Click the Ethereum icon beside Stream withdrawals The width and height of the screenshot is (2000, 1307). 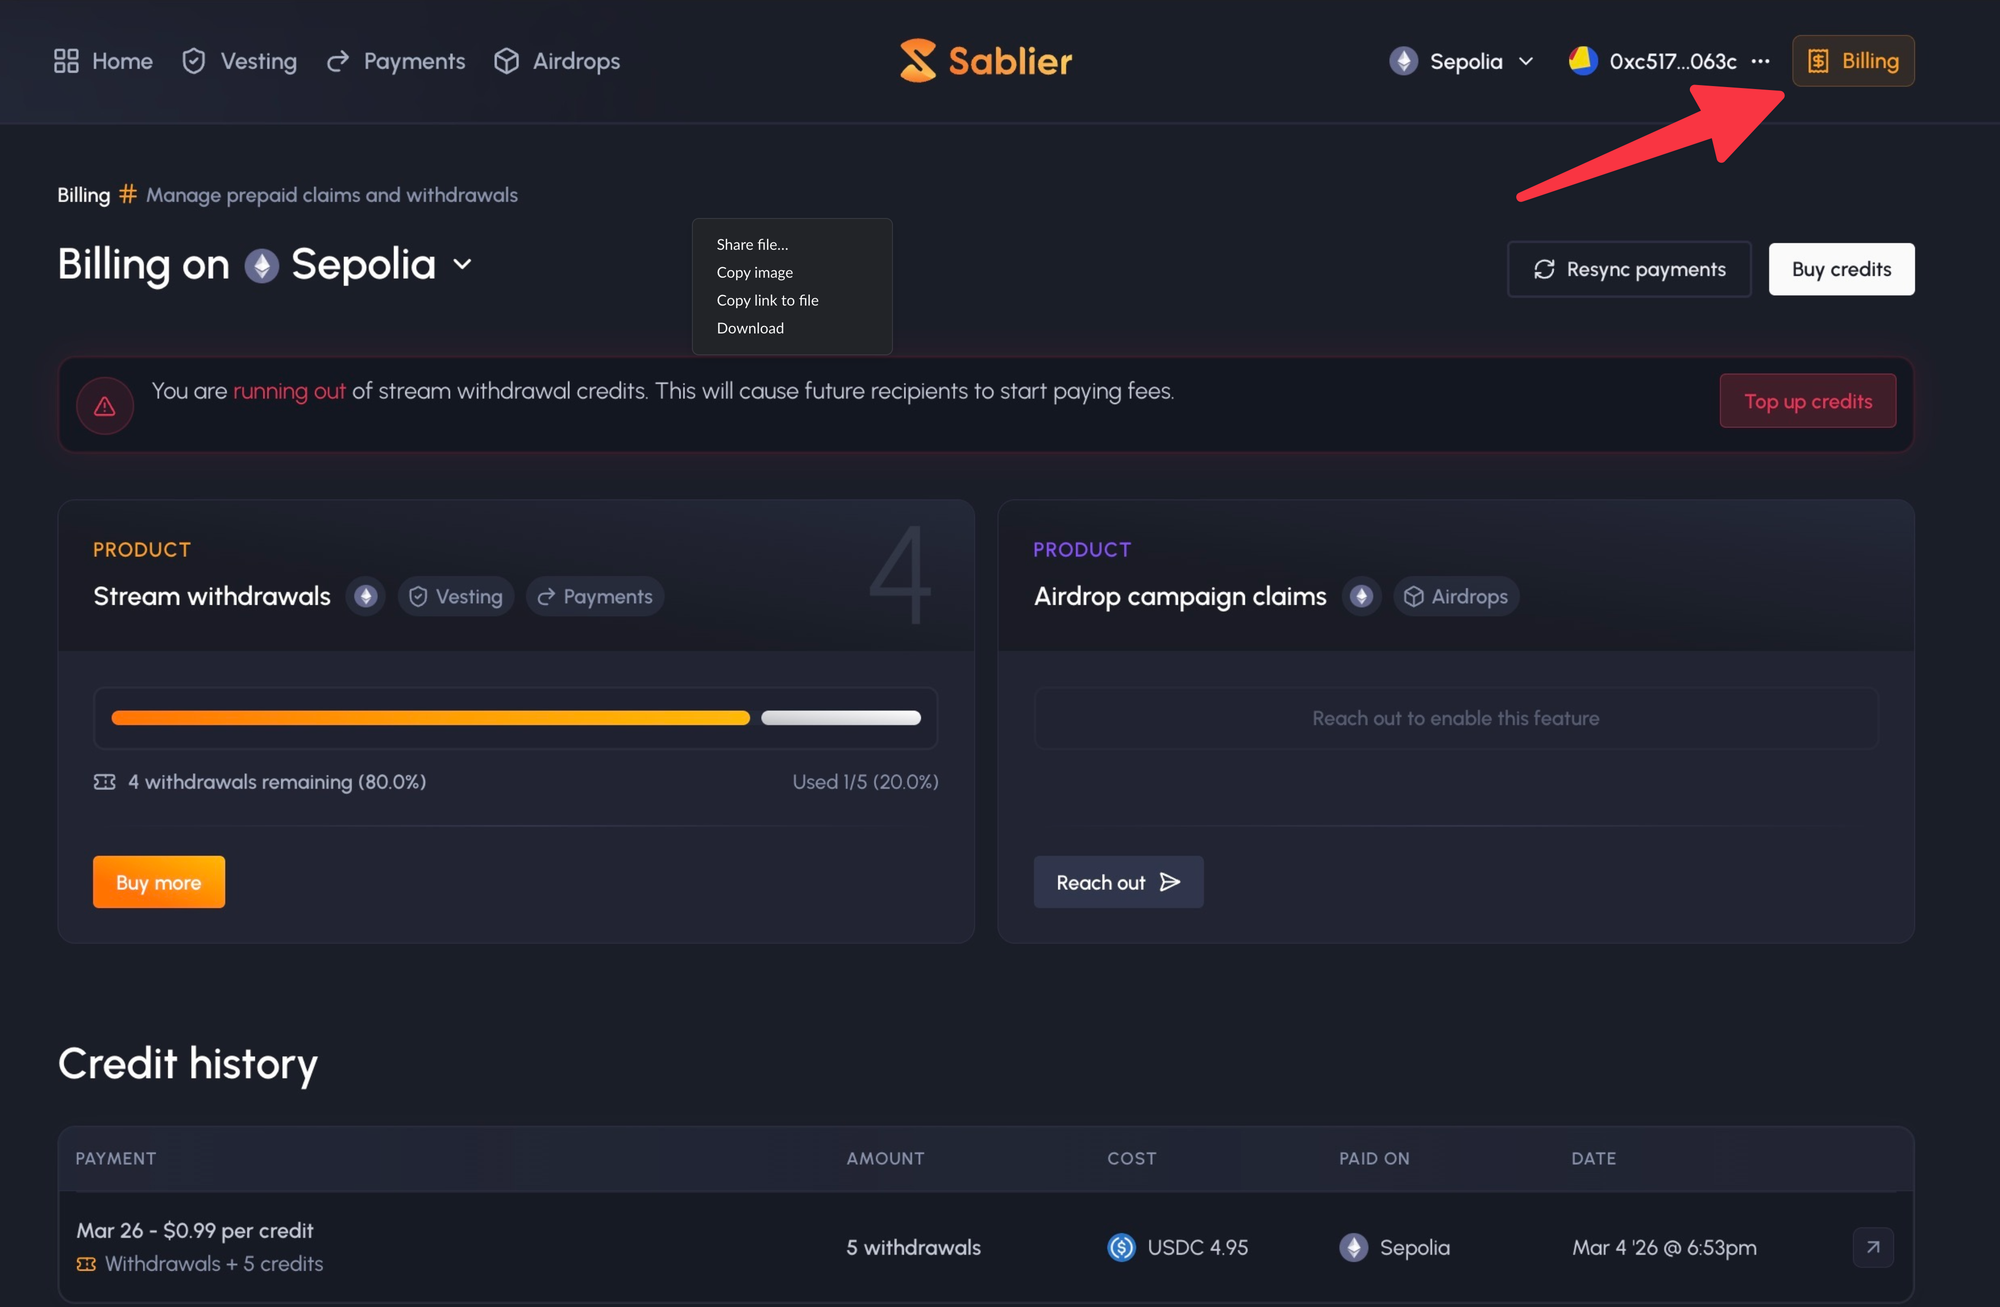(366, 597)
